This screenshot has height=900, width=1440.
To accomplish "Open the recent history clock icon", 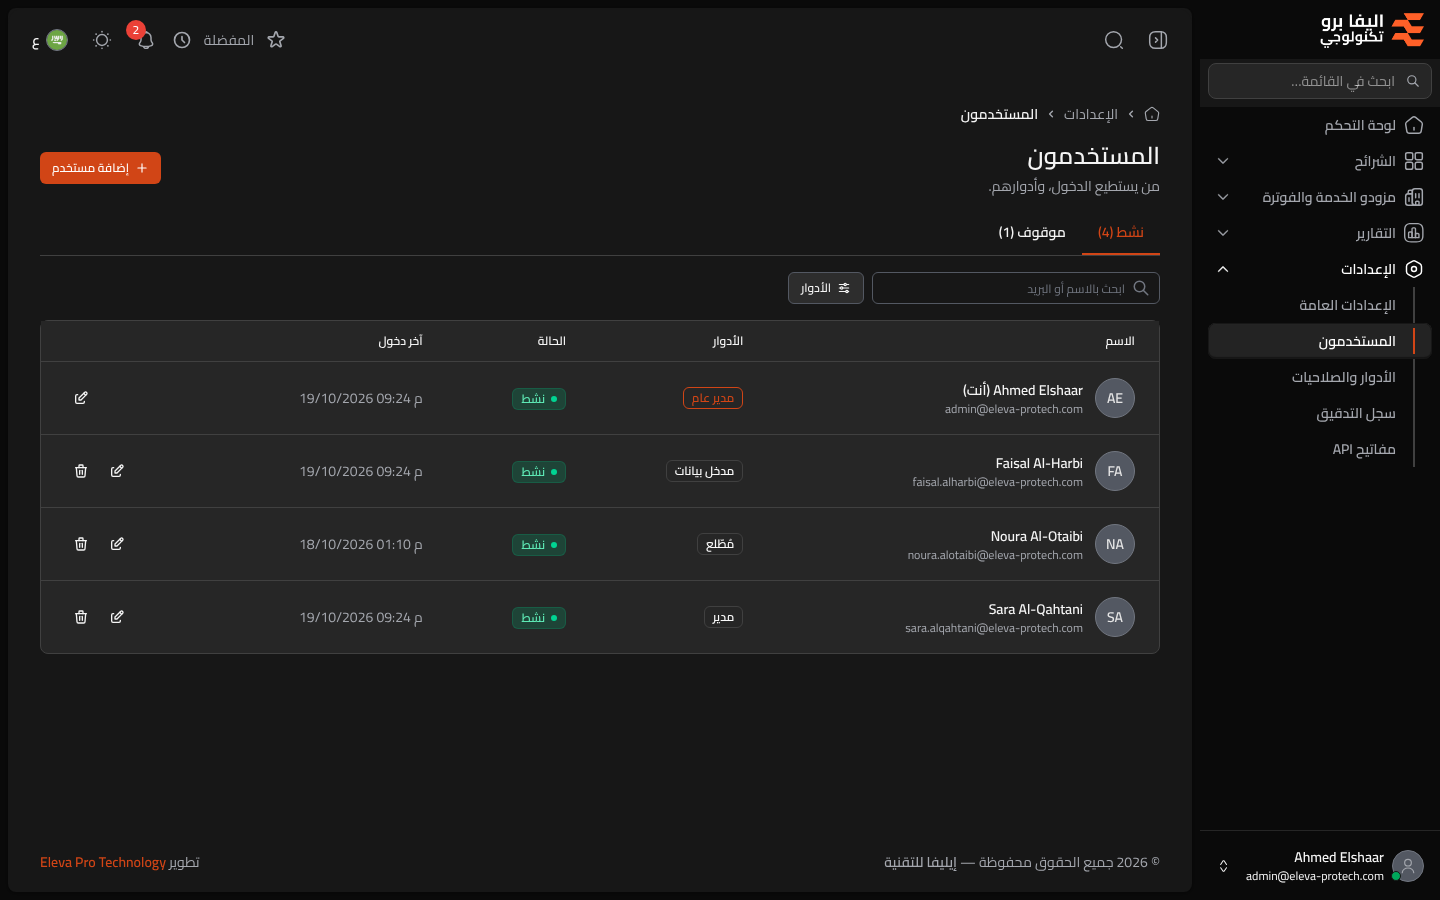I will tap(182, 40).
